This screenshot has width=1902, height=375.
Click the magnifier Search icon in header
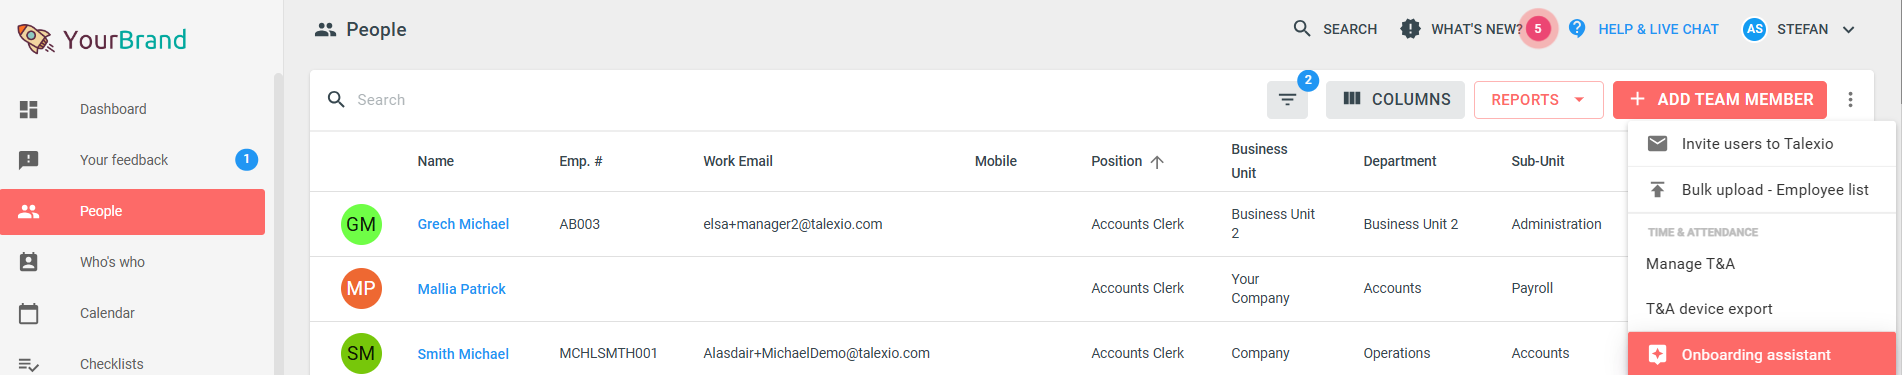click(x=1301, y=29)
